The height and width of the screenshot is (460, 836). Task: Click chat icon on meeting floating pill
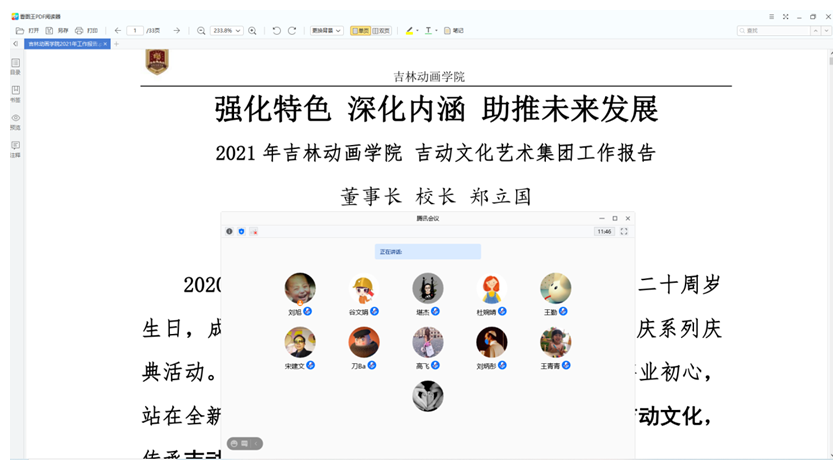click(244, 443)
